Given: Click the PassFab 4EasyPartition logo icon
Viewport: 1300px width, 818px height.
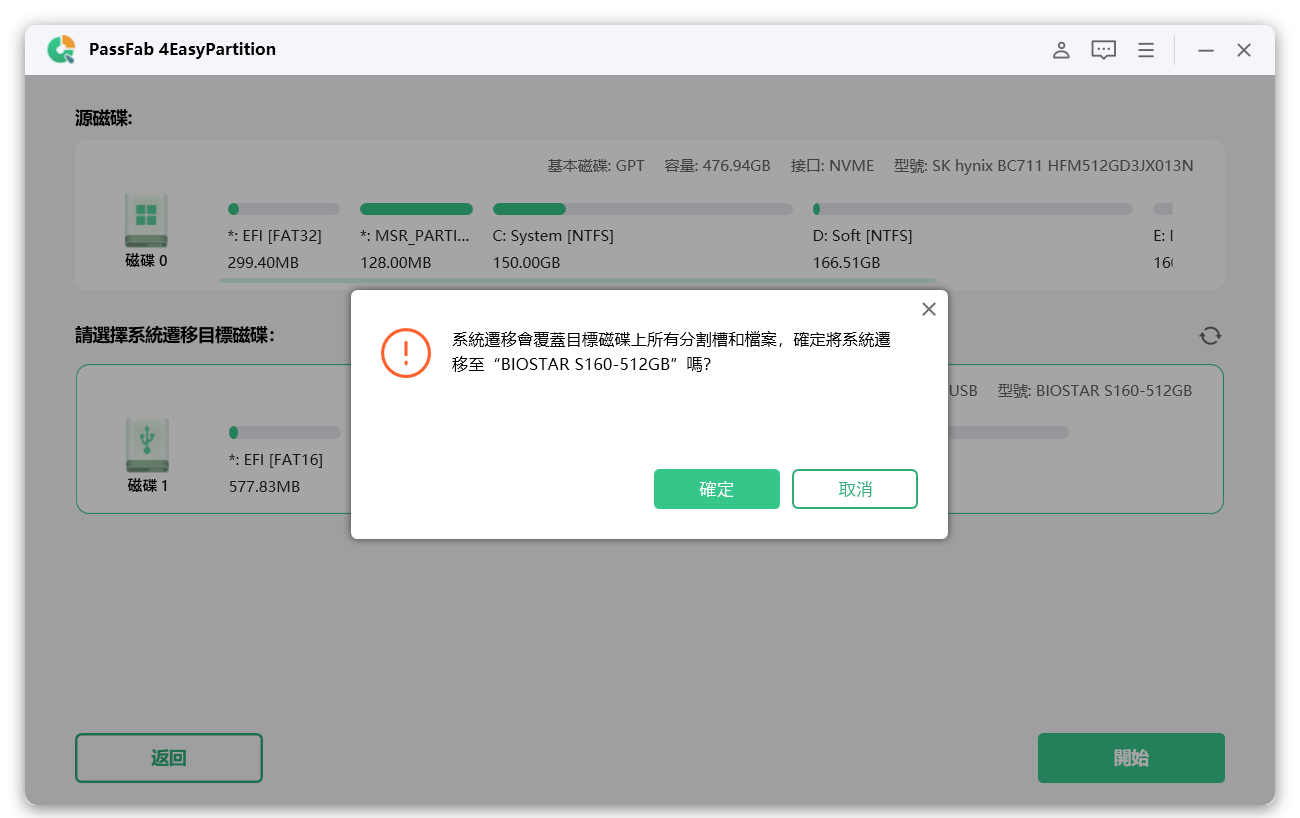Looking at the screenshot, I should [61, 50].
